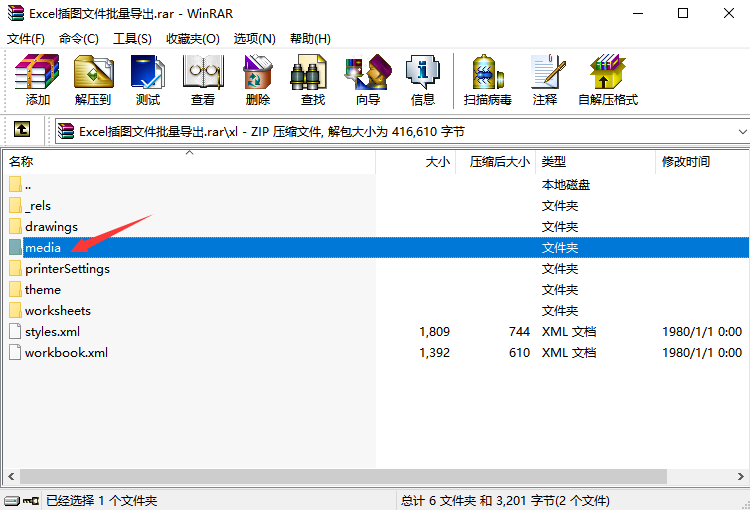Click workbook.xml date 1980/1/1 0:00
Image resolution: width=750 pixels, height=510 pixels.
click(x=702, y=353)
